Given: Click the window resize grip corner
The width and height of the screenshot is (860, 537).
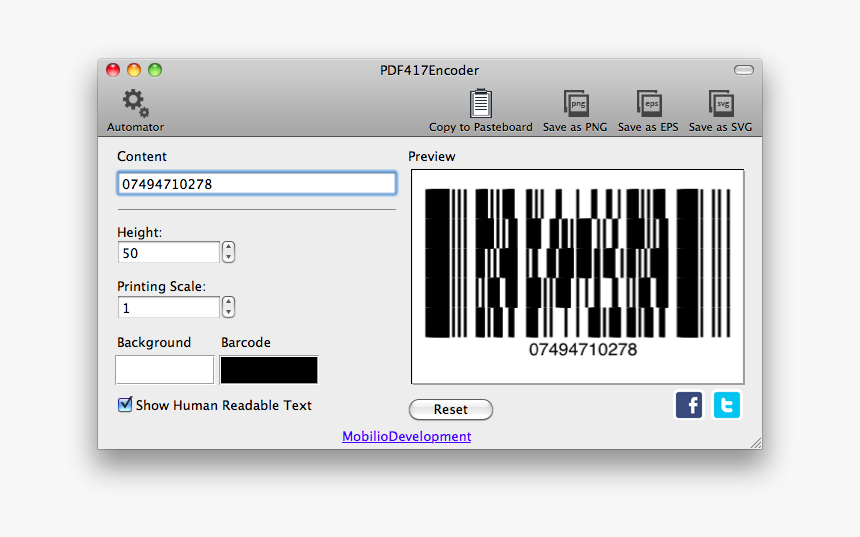Looking at the screenshot, I should pyautogui.click(x=756, y=443).
